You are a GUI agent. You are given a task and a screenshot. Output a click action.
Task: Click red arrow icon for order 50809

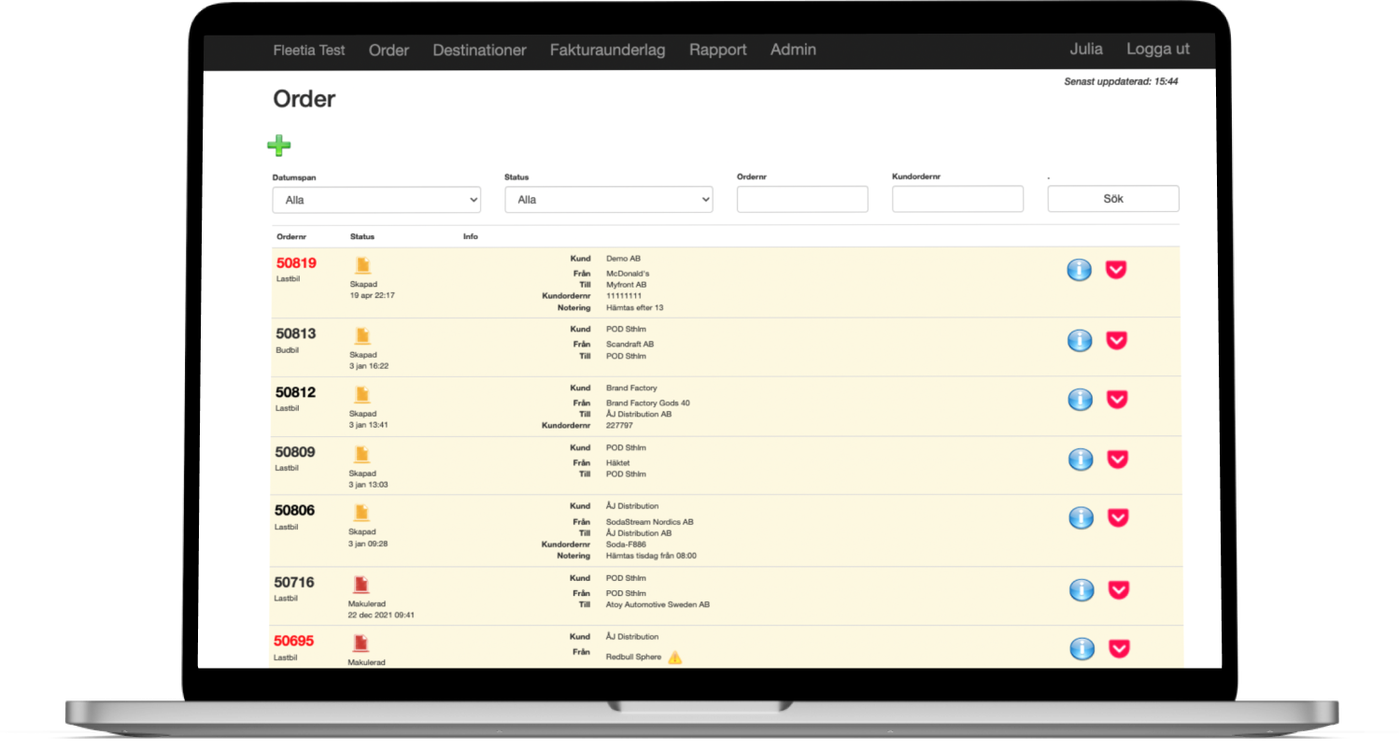[1118, 459]
